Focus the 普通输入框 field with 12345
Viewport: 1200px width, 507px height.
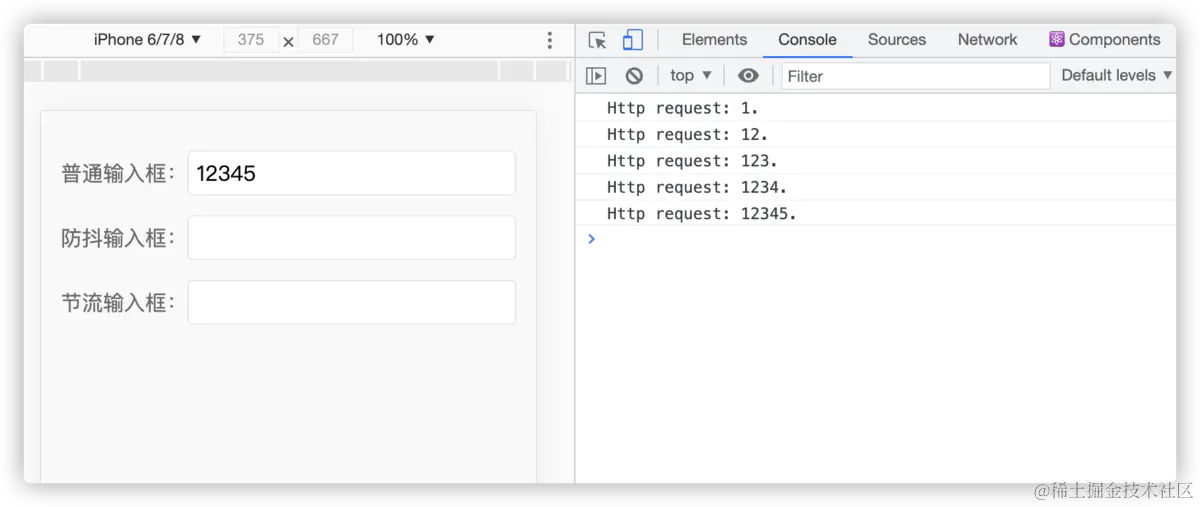tap(352, 173)
